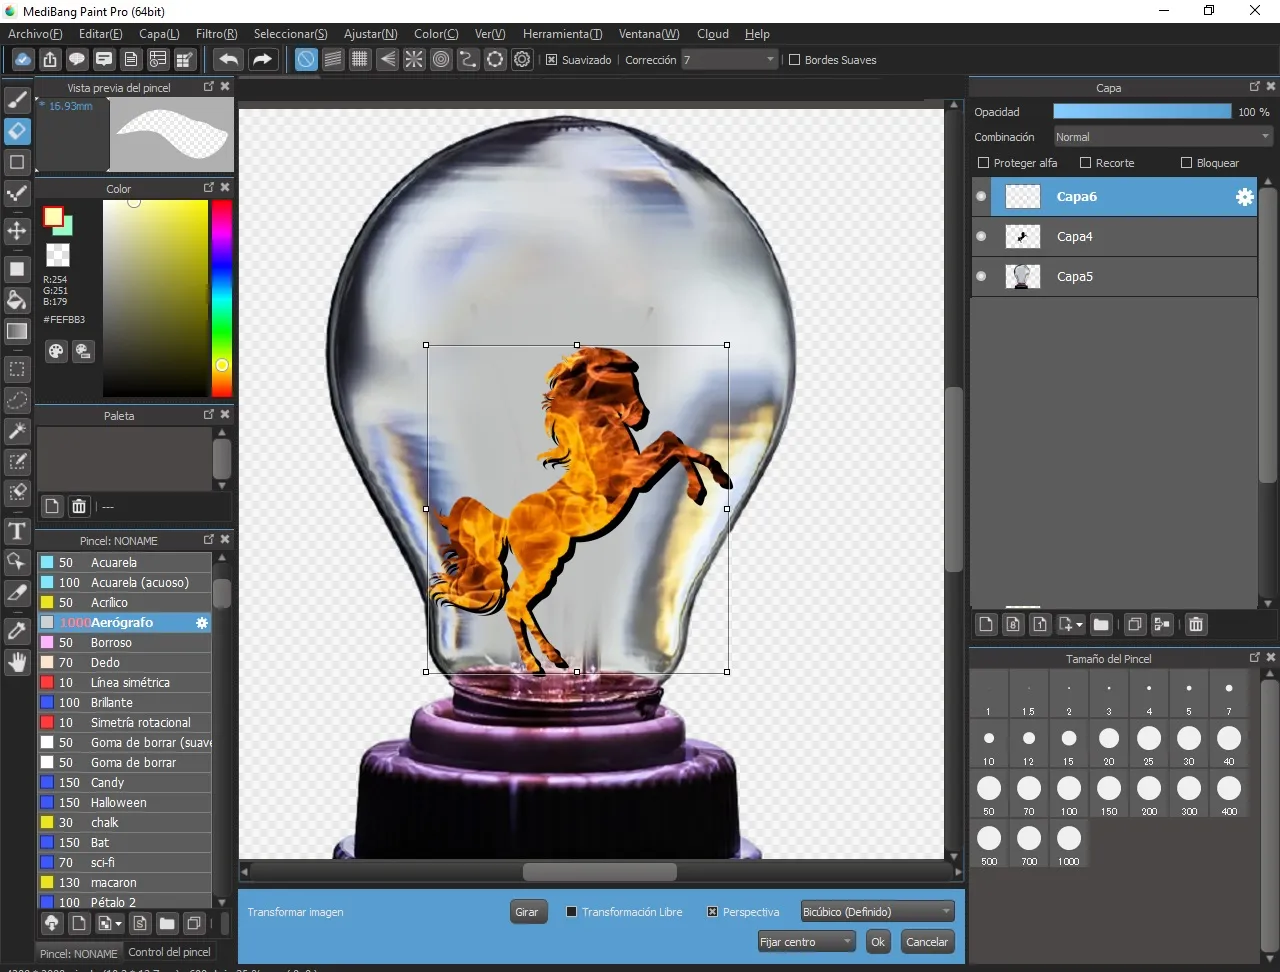
Task: Click the cloud save icon in toolbar
Action: click(22, 60)
